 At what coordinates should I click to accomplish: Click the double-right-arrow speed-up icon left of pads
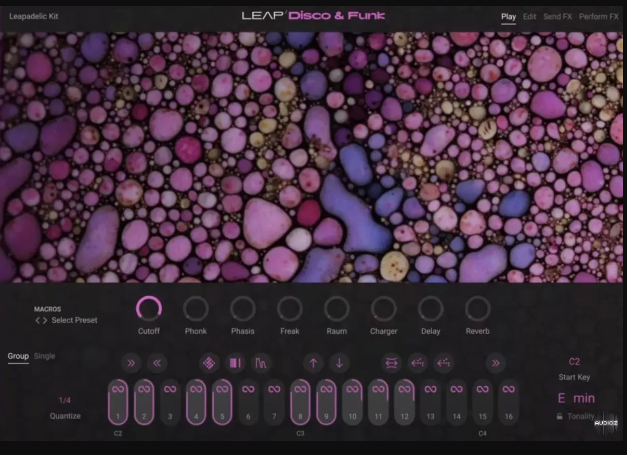[131, 363]
